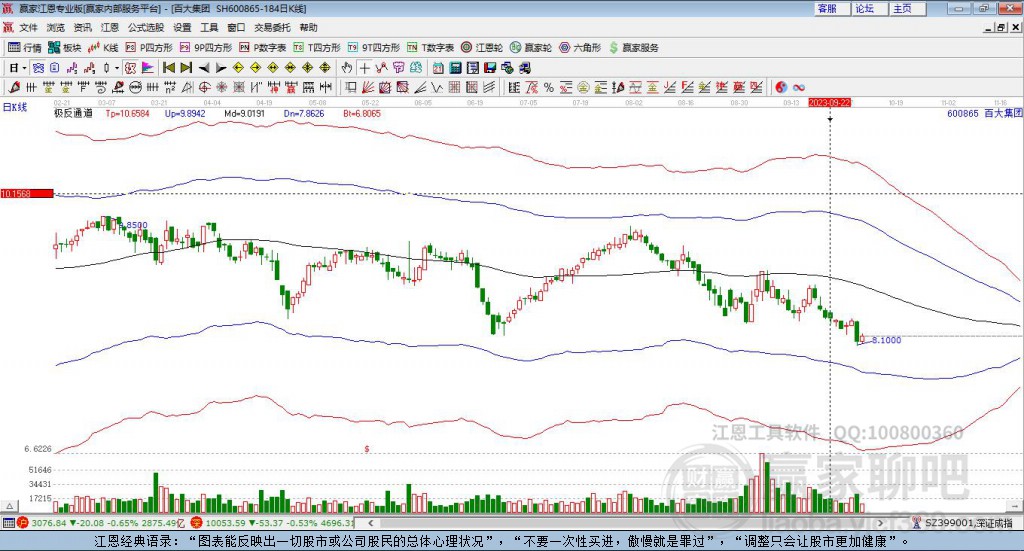Open the P四方形 tool
Viewport: 1024px width, 551px height.
tap(149, 48)
